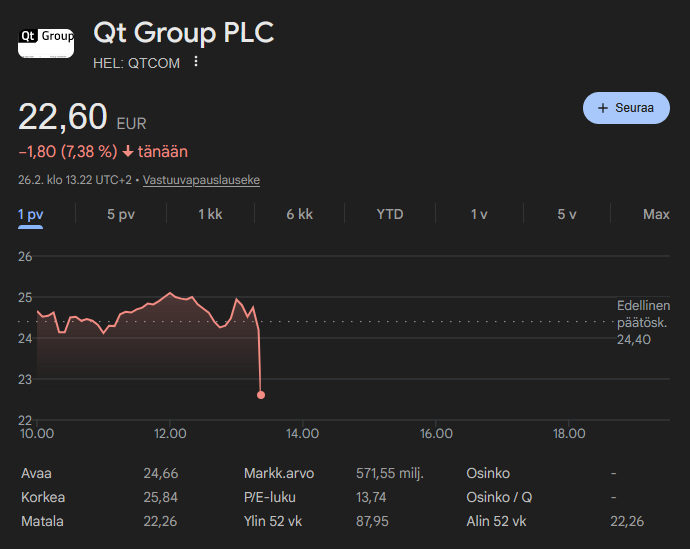Screen dimensions: 690x549
Task: Show the Max chart range
Action: pos(656,214)
